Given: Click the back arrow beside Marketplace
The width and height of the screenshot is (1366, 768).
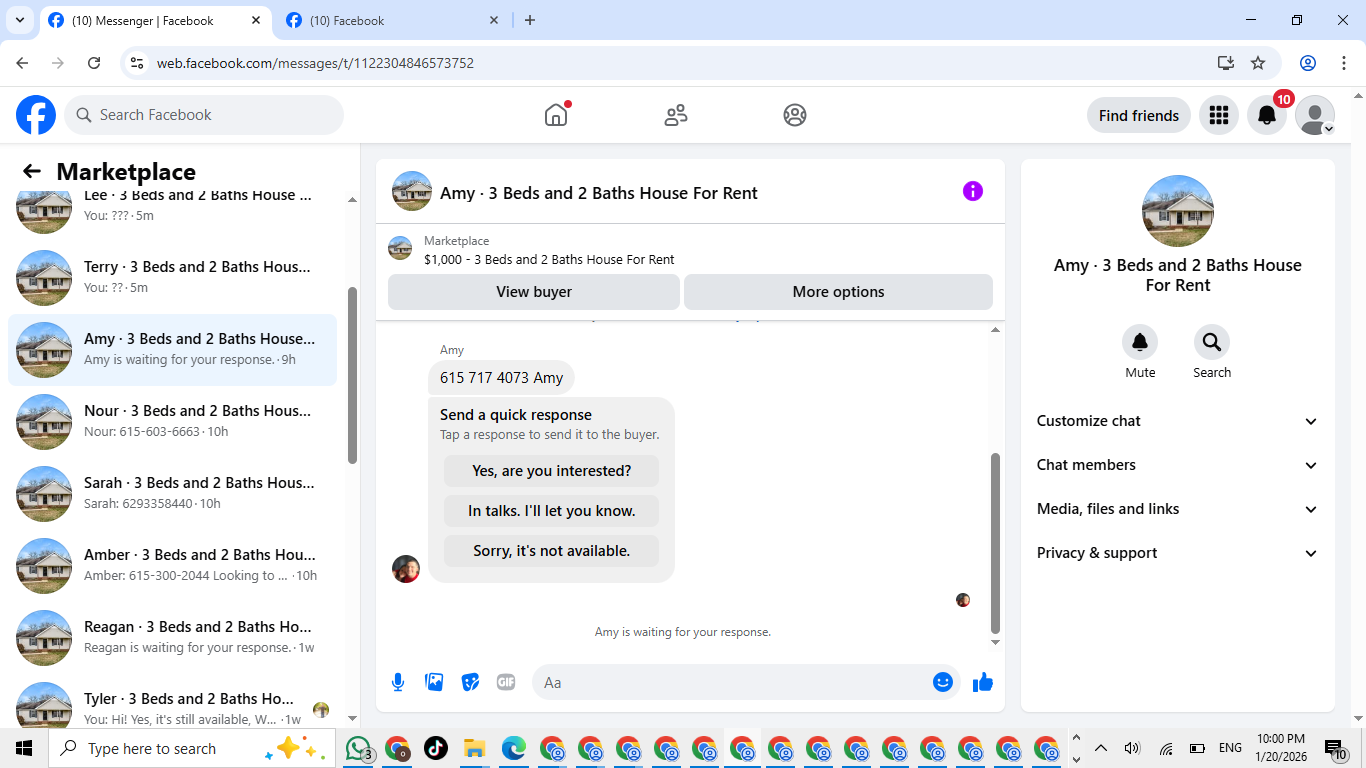Looking at the screenshot, I should [x=32, y=171].
